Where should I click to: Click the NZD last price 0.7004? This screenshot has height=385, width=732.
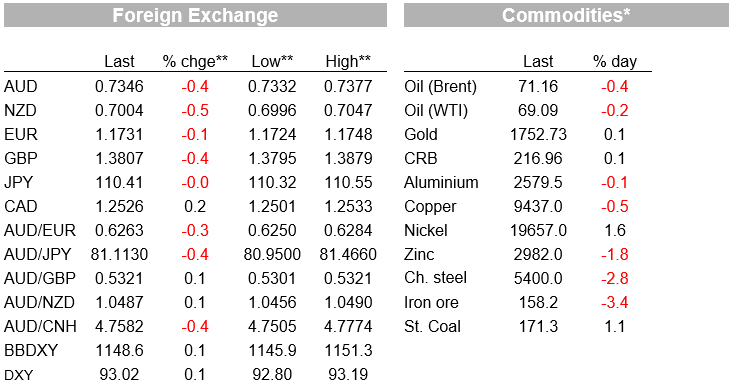pyautogui.click(x=119, y=111)
